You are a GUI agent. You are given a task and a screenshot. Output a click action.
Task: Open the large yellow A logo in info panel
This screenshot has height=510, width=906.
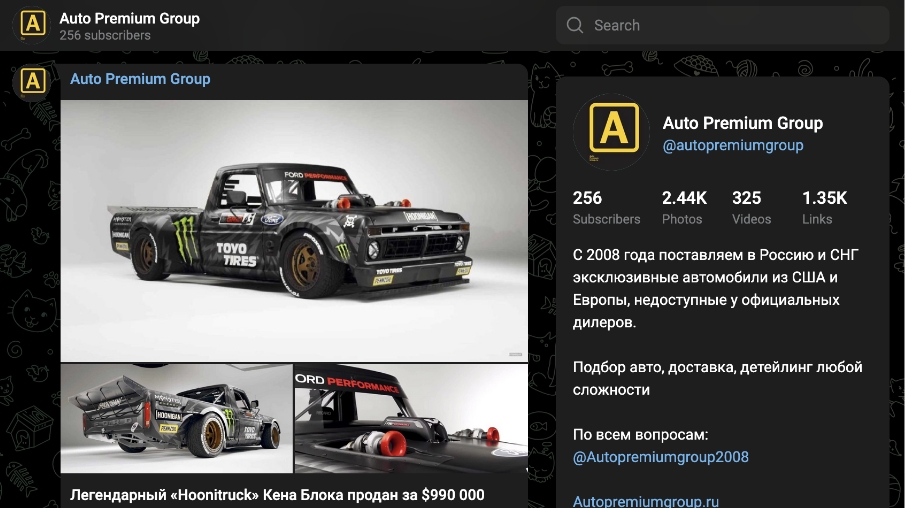pyautogui.click(x=611, y=132)
